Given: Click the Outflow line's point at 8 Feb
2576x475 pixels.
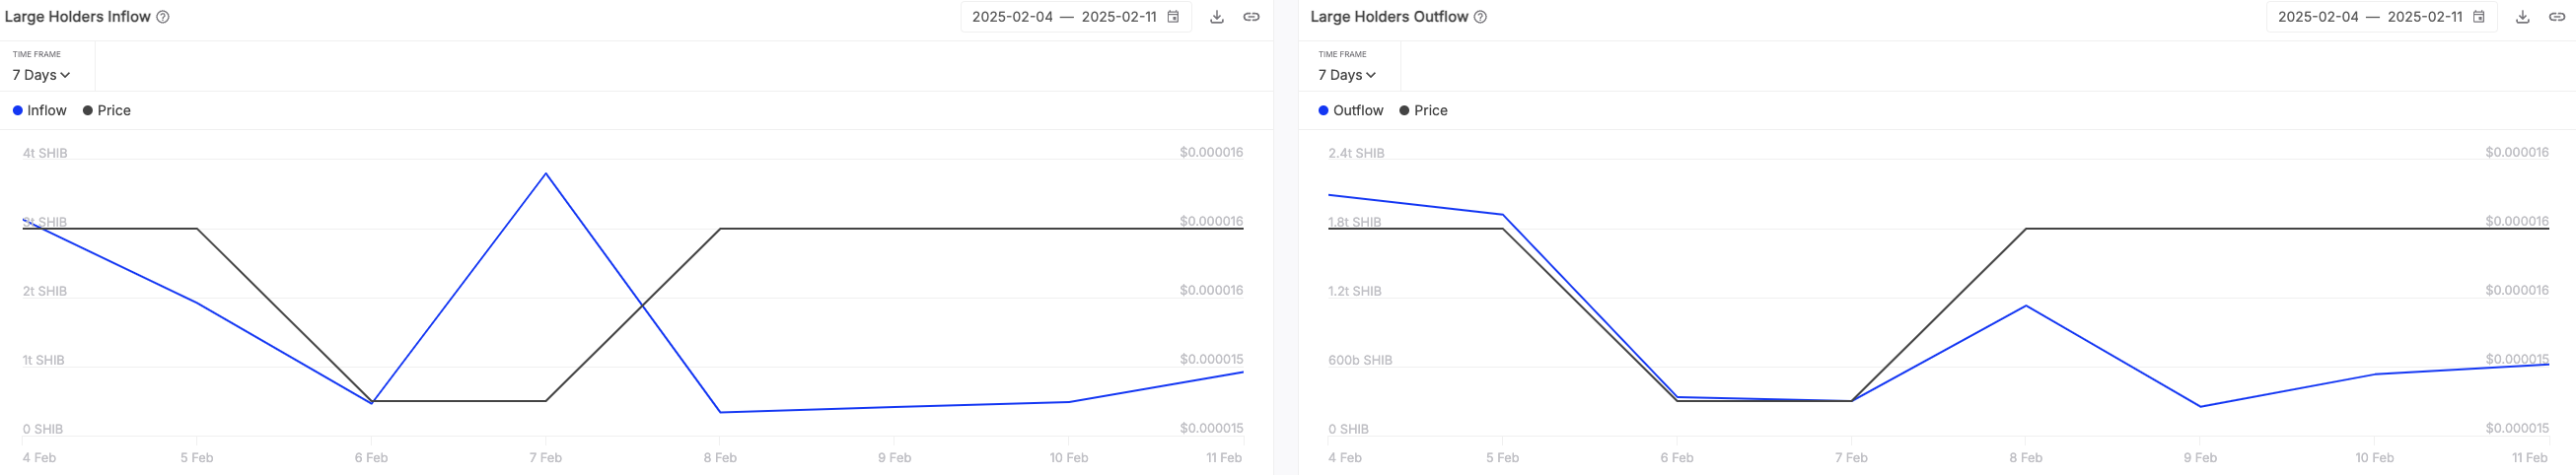Looking at the screenshot, I should 2026,306.
